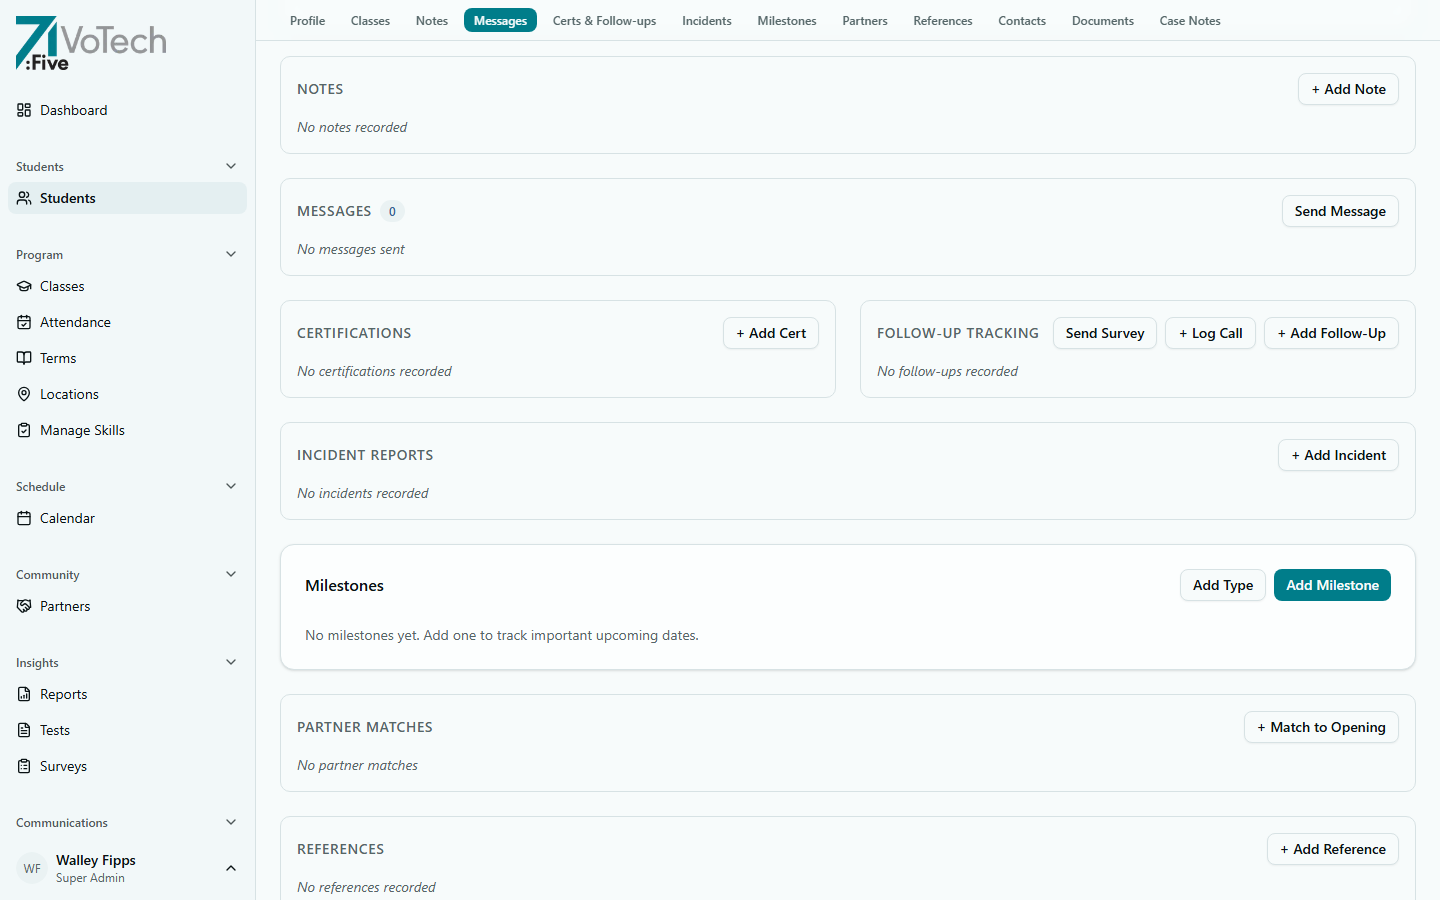Open Surveys via its sidebar icon

pos(24,766)
